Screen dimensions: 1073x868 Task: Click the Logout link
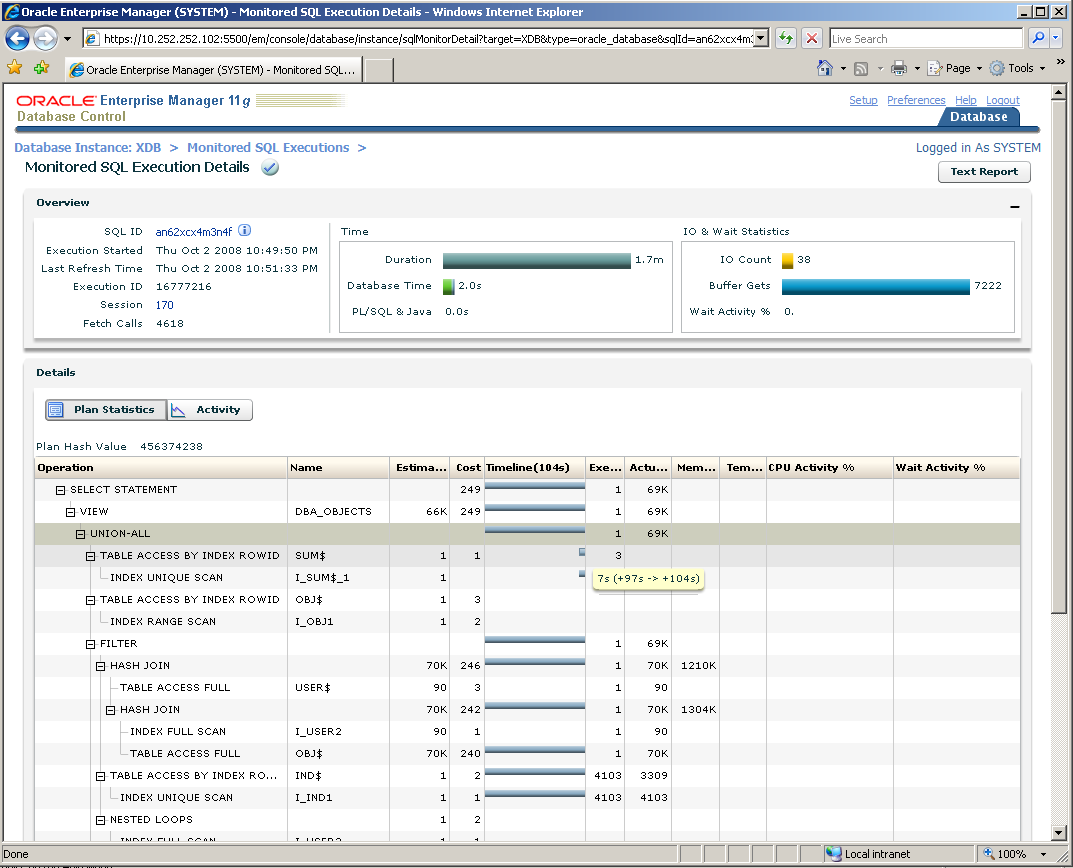pyautogui.click(x=1003, y=100)
